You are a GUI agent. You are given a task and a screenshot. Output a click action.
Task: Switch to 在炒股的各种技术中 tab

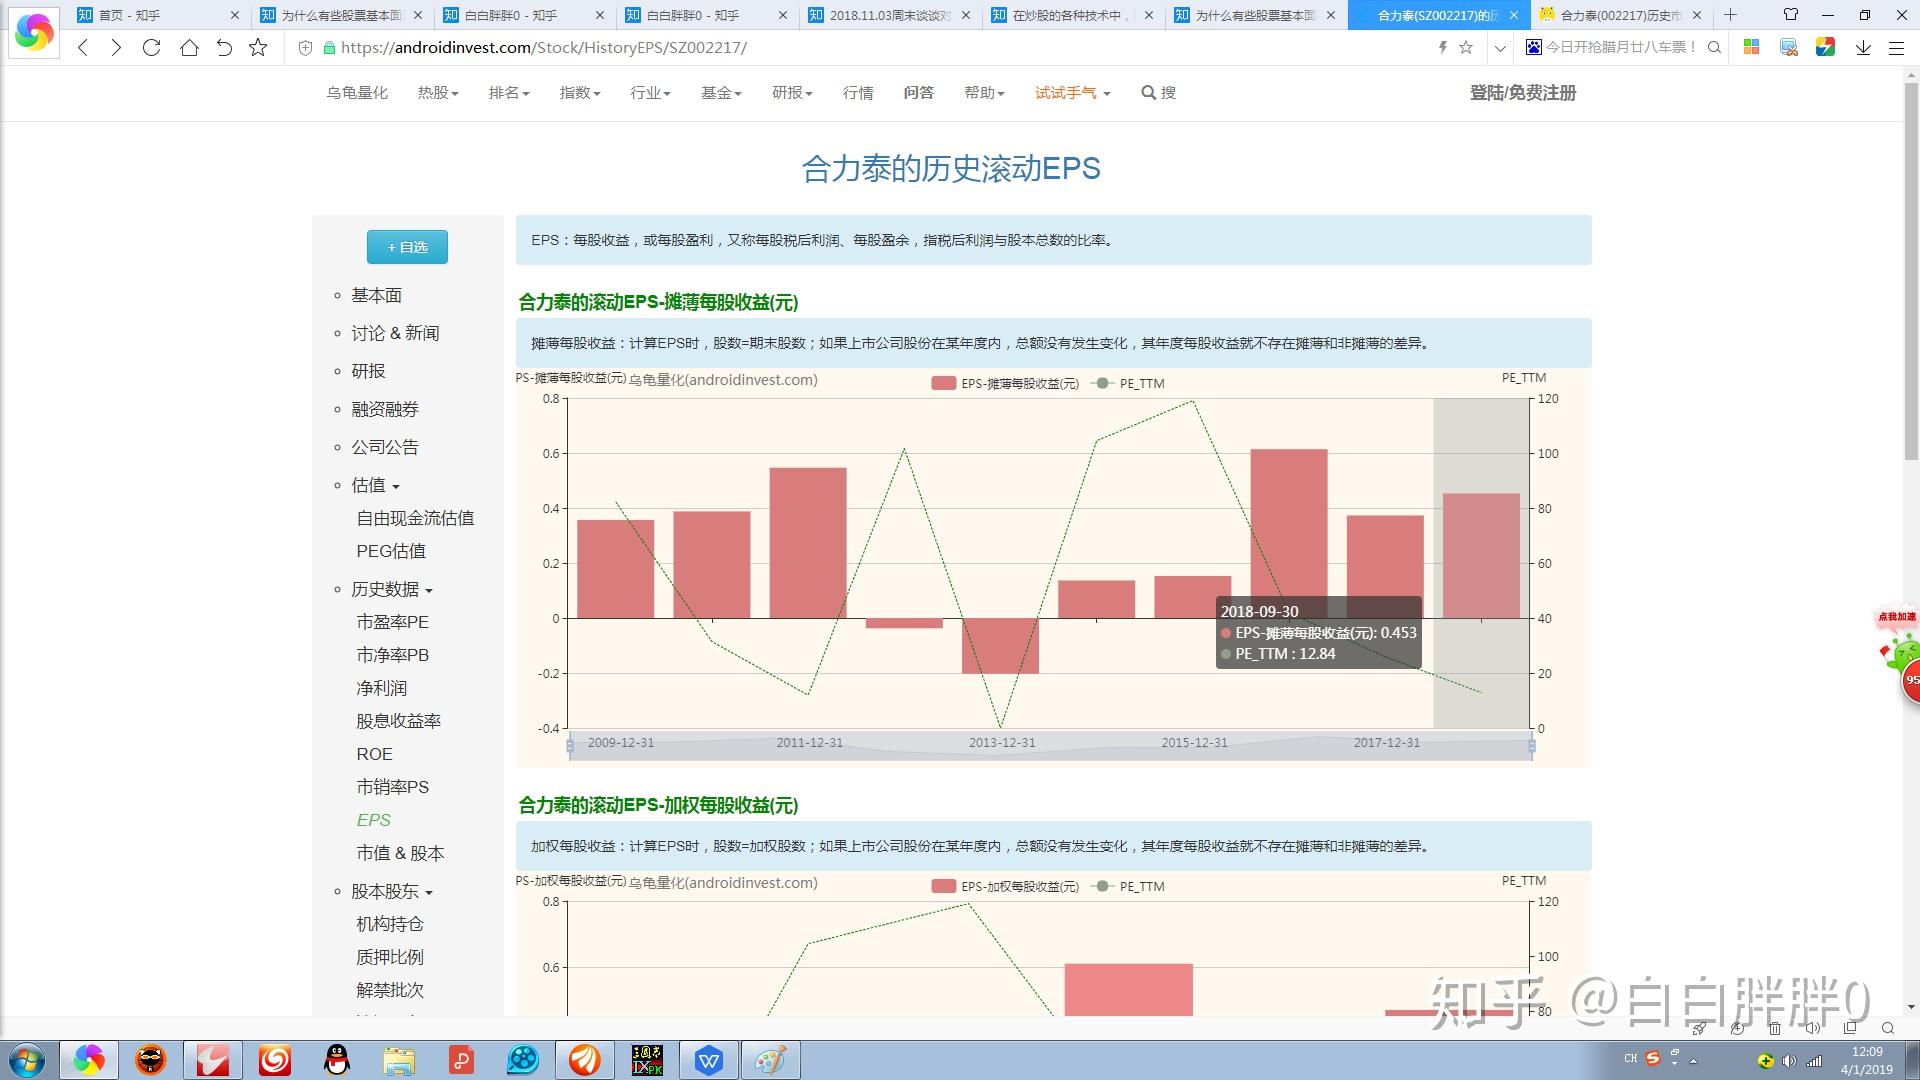coord(1072,15)
